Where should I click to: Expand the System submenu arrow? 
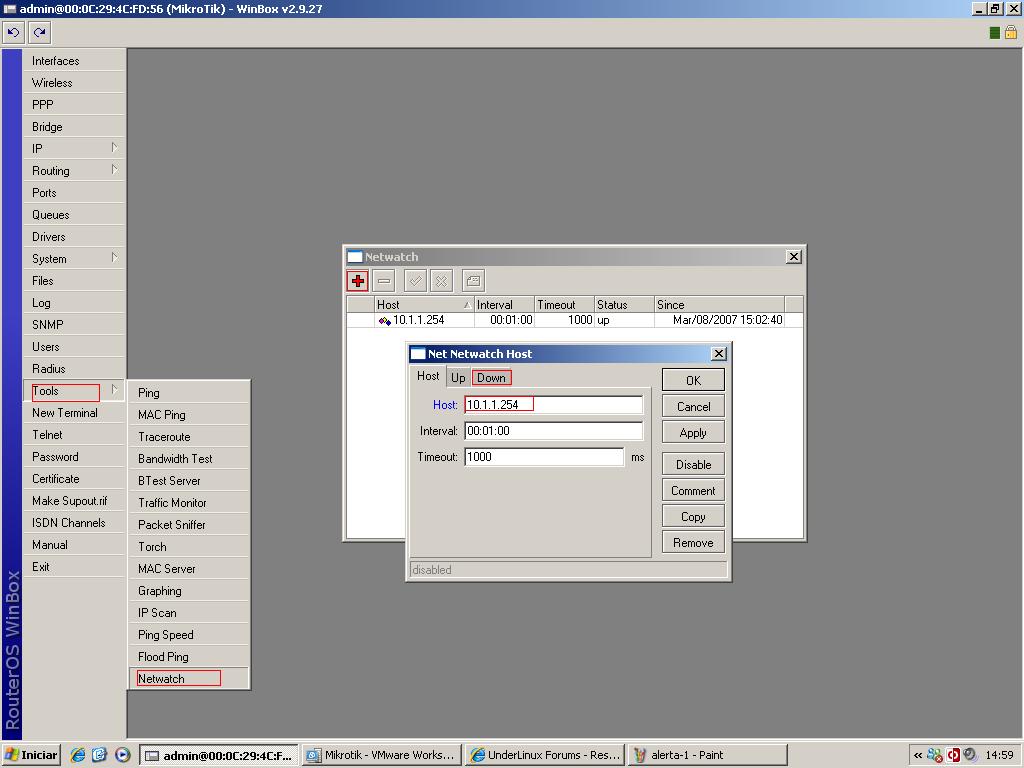pos(114,257)
